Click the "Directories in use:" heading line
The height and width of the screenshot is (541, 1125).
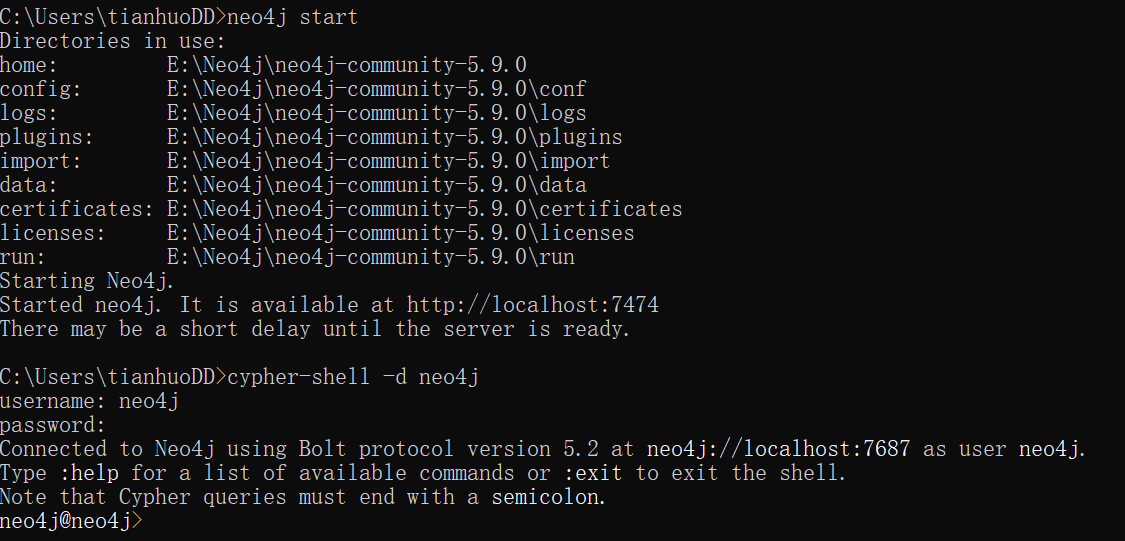[113, 41]
